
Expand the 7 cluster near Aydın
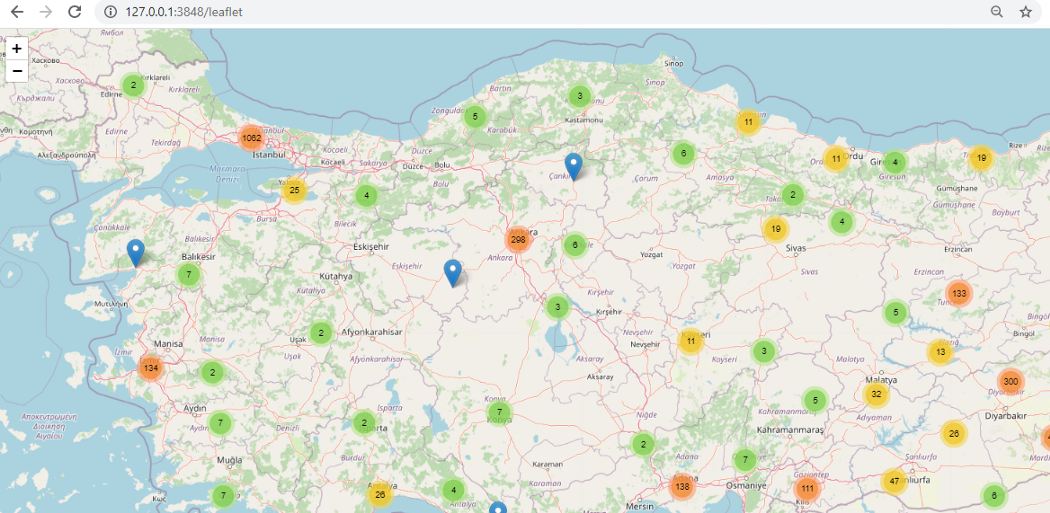(220, 423)
